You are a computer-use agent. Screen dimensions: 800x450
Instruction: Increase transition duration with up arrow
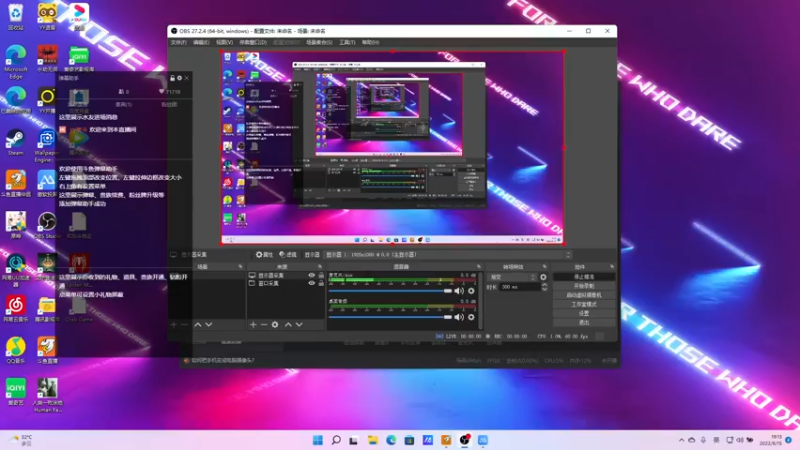pyautogui.click(x=544, y=285)
